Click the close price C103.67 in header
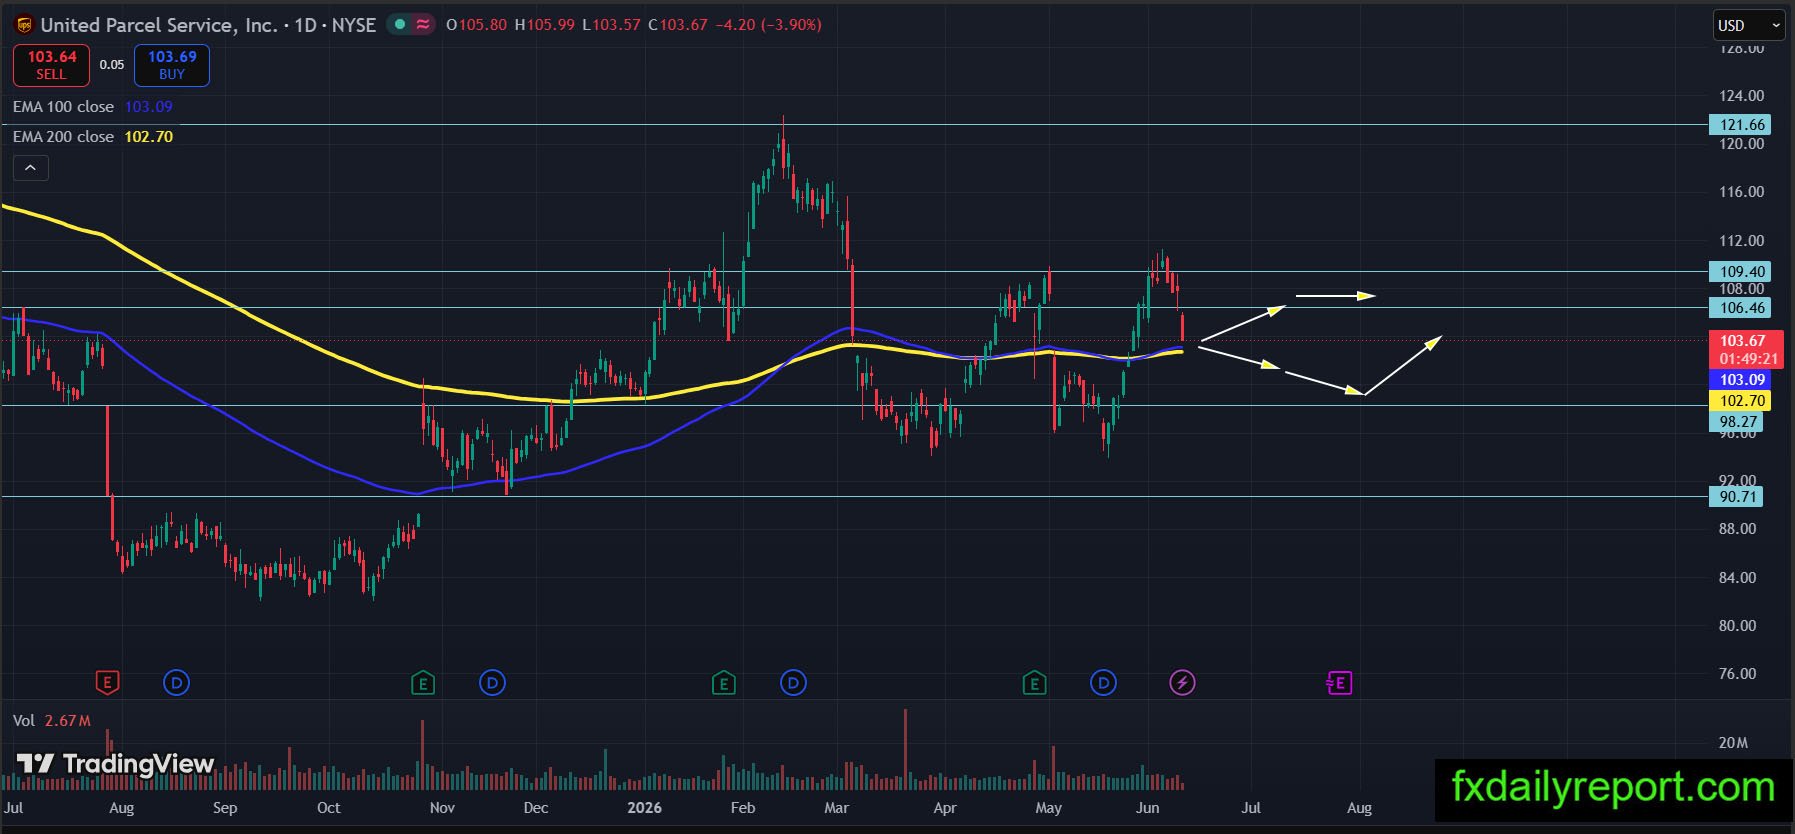The image size is (1795, 834). (x=678, y=25)
